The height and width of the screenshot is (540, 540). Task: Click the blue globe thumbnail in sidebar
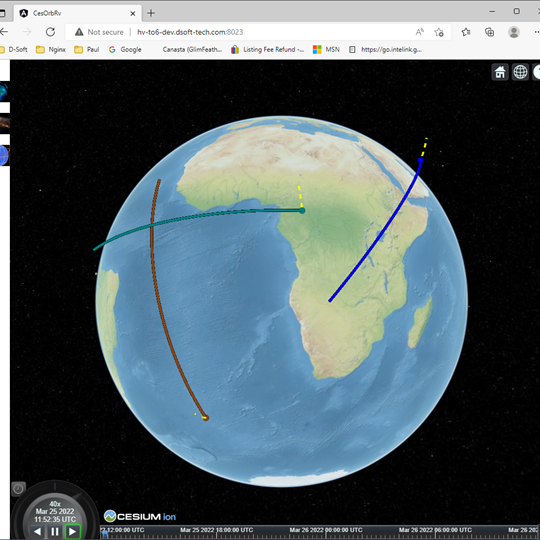[x=4, y=155]
